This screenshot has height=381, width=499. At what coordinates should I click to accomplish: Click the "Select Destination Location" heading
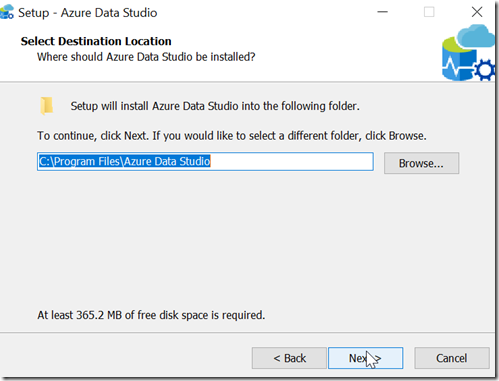point(96,41)
